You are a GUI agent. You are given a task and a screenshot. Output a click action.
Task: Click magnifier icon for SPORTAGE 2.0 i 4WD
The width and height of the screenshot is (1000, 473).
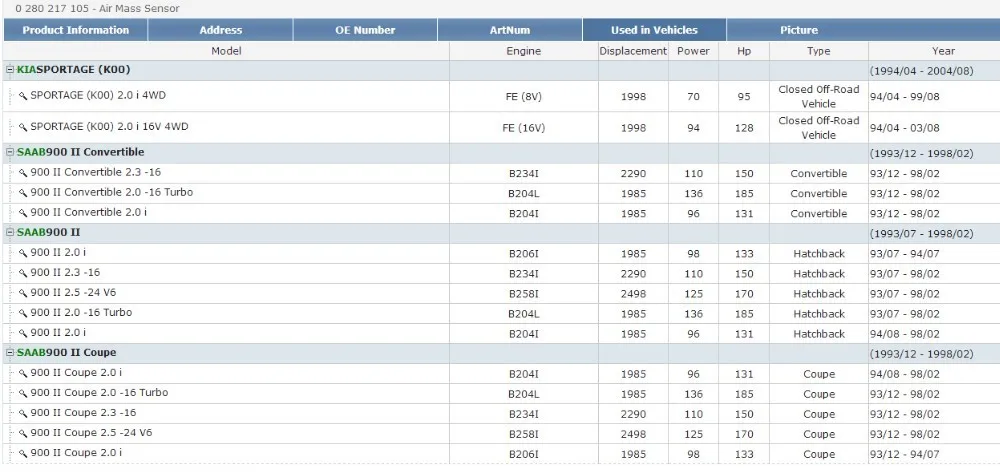[x=22, y=96]
